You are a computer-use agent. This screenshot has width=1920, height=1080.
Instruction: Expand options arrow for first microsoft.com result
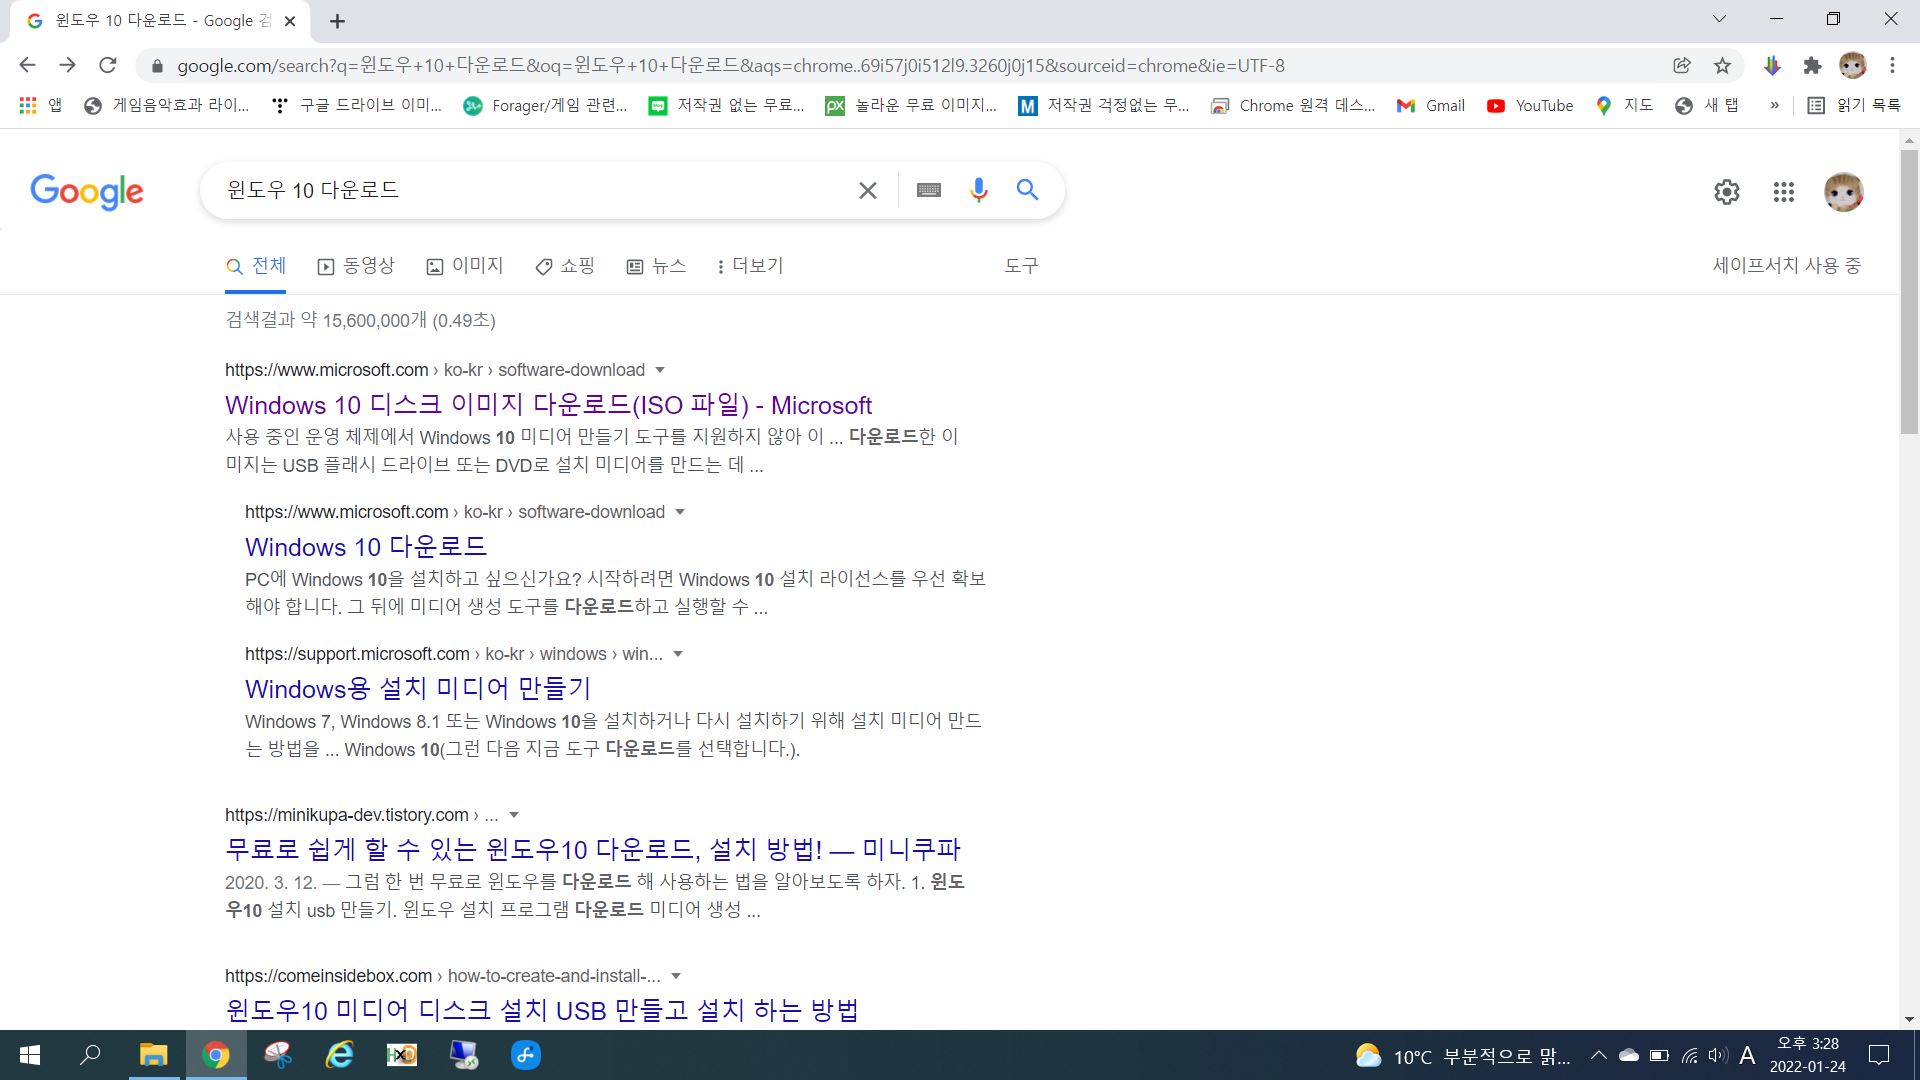660,371
